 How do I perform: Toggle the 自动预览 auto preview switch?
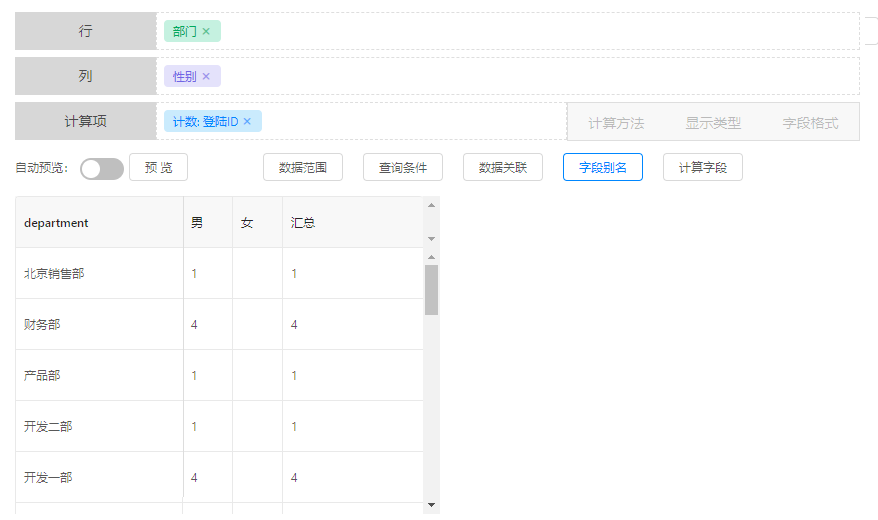click(x=101, y=168)
